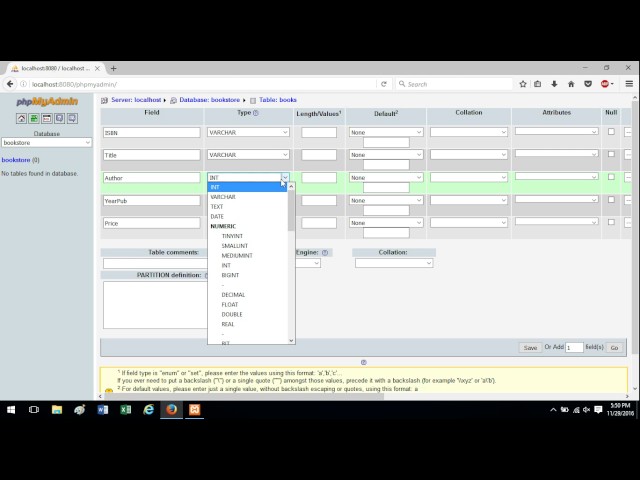Choose DECIMAL from the type list
The height and width of the screenshot is (480, 640).
coord(248,295)
